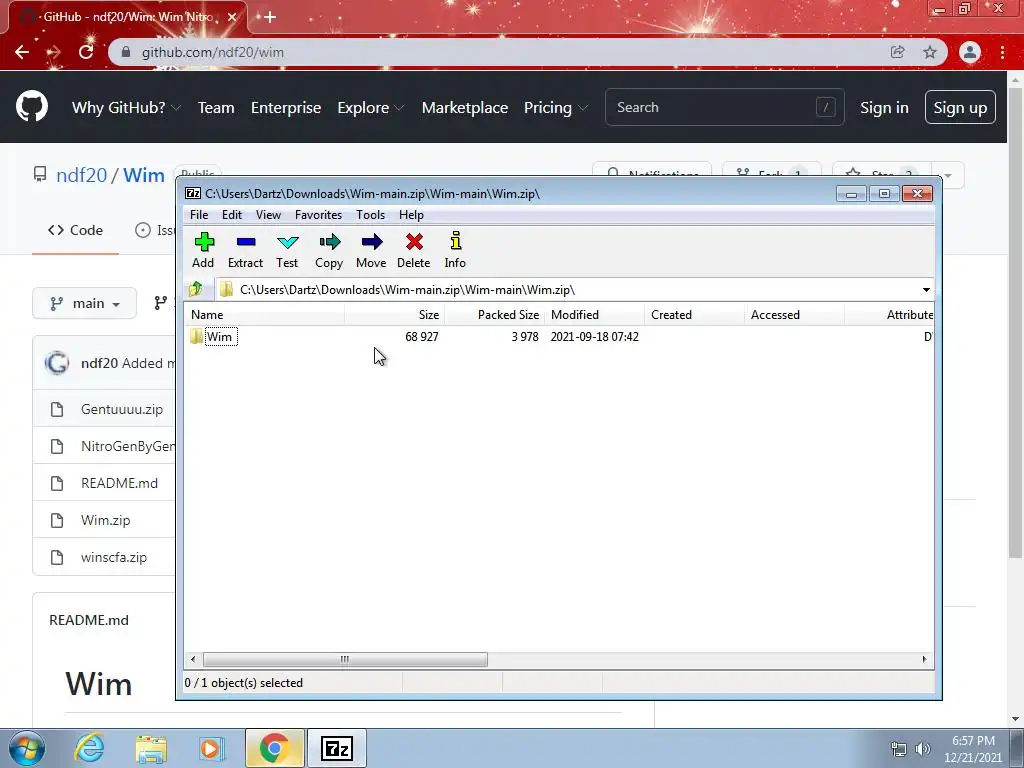
Task: Open the Windows Start menu
Action: pyautogui.click(x=27, y=748)
